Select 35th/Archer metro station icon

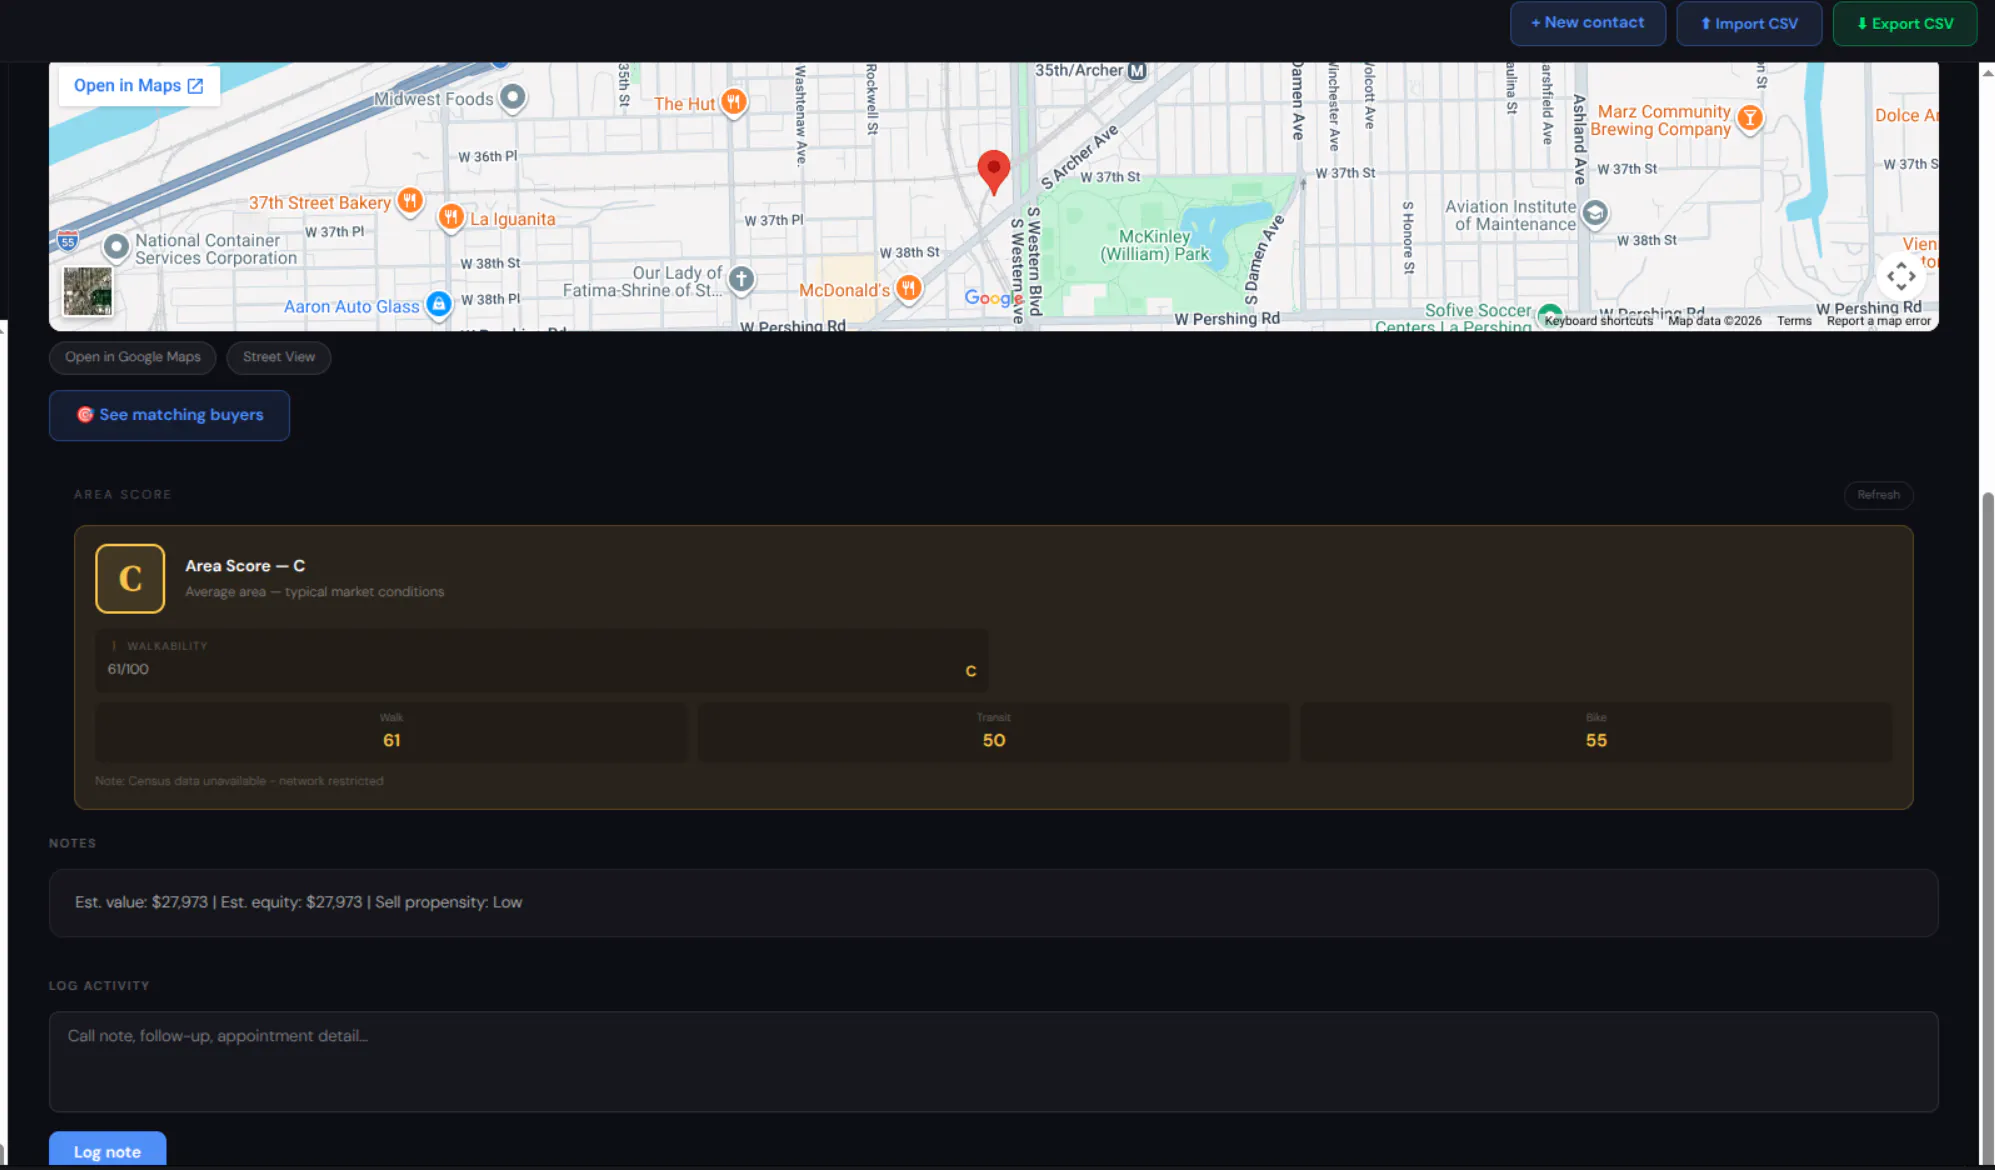(1137, 71)
